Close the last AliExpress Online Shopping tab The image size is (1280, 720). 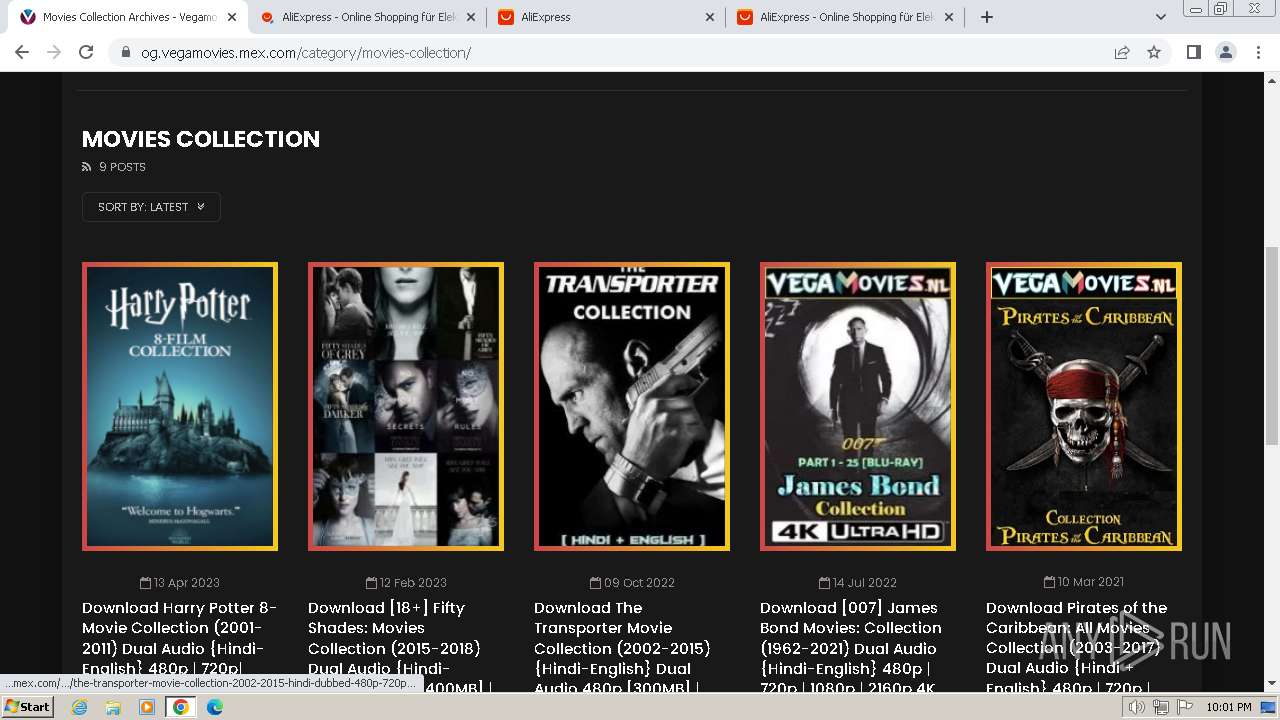[x=949, y=17]
